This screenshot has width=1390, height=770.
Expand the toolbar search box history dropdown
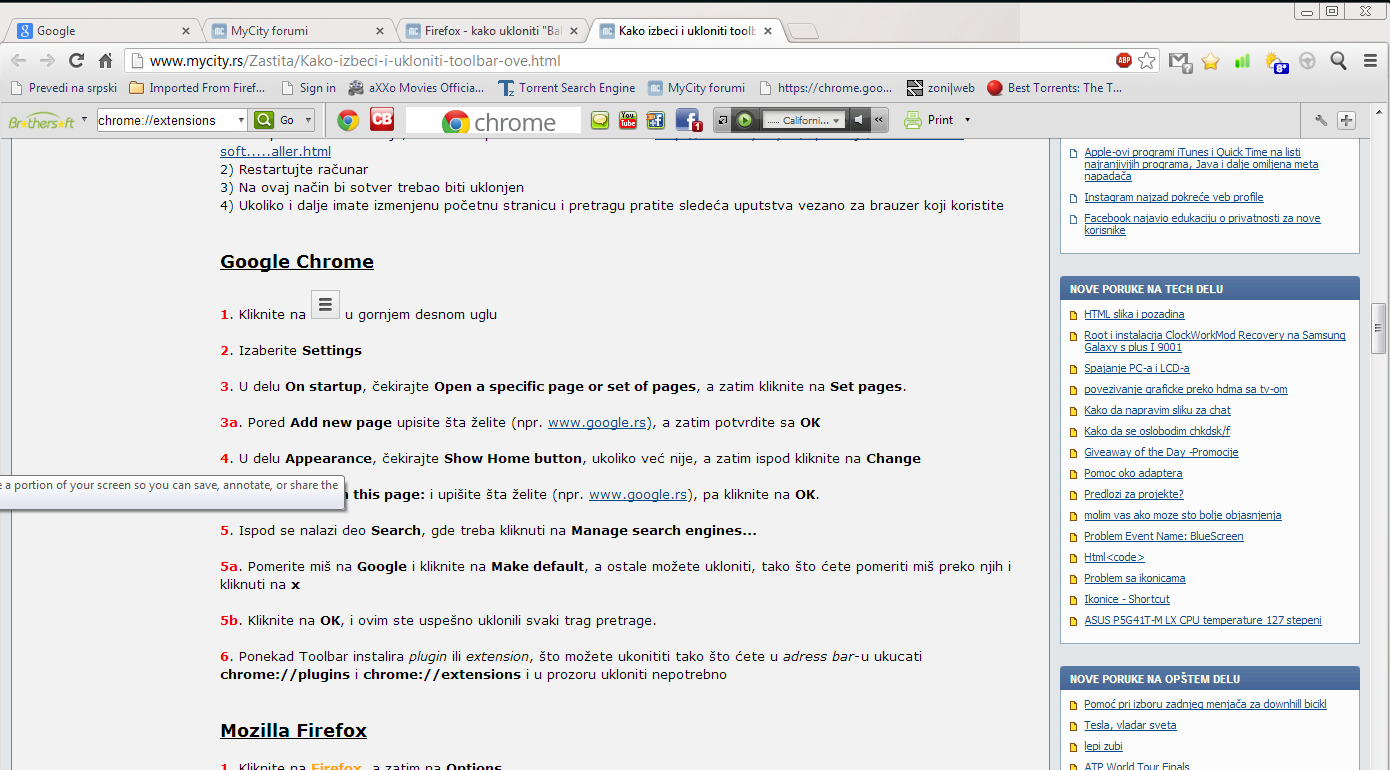tap(240, 121)
